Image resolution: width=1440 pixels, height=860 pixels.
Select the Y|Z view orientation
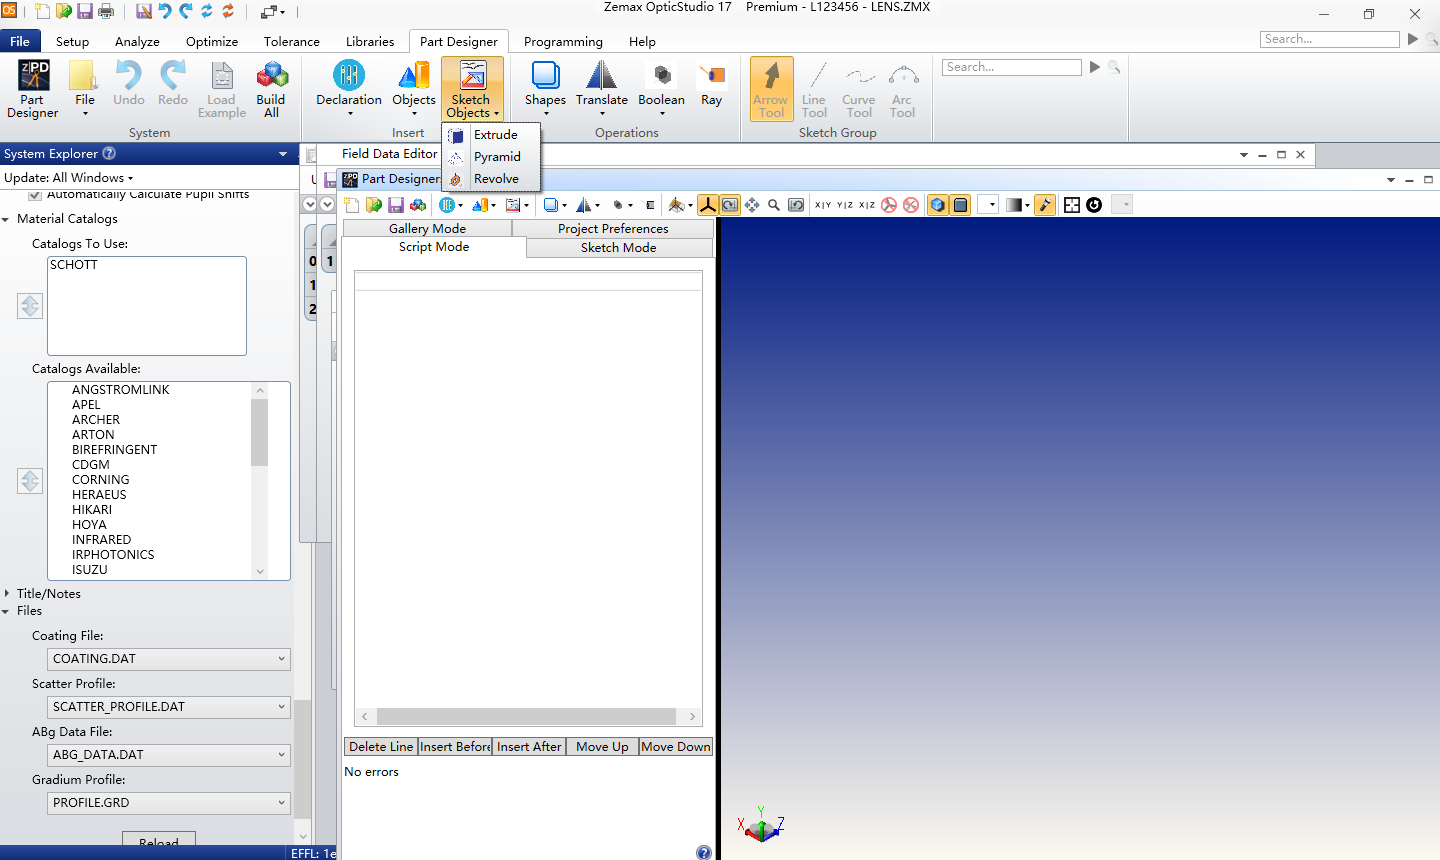point(845,205)
